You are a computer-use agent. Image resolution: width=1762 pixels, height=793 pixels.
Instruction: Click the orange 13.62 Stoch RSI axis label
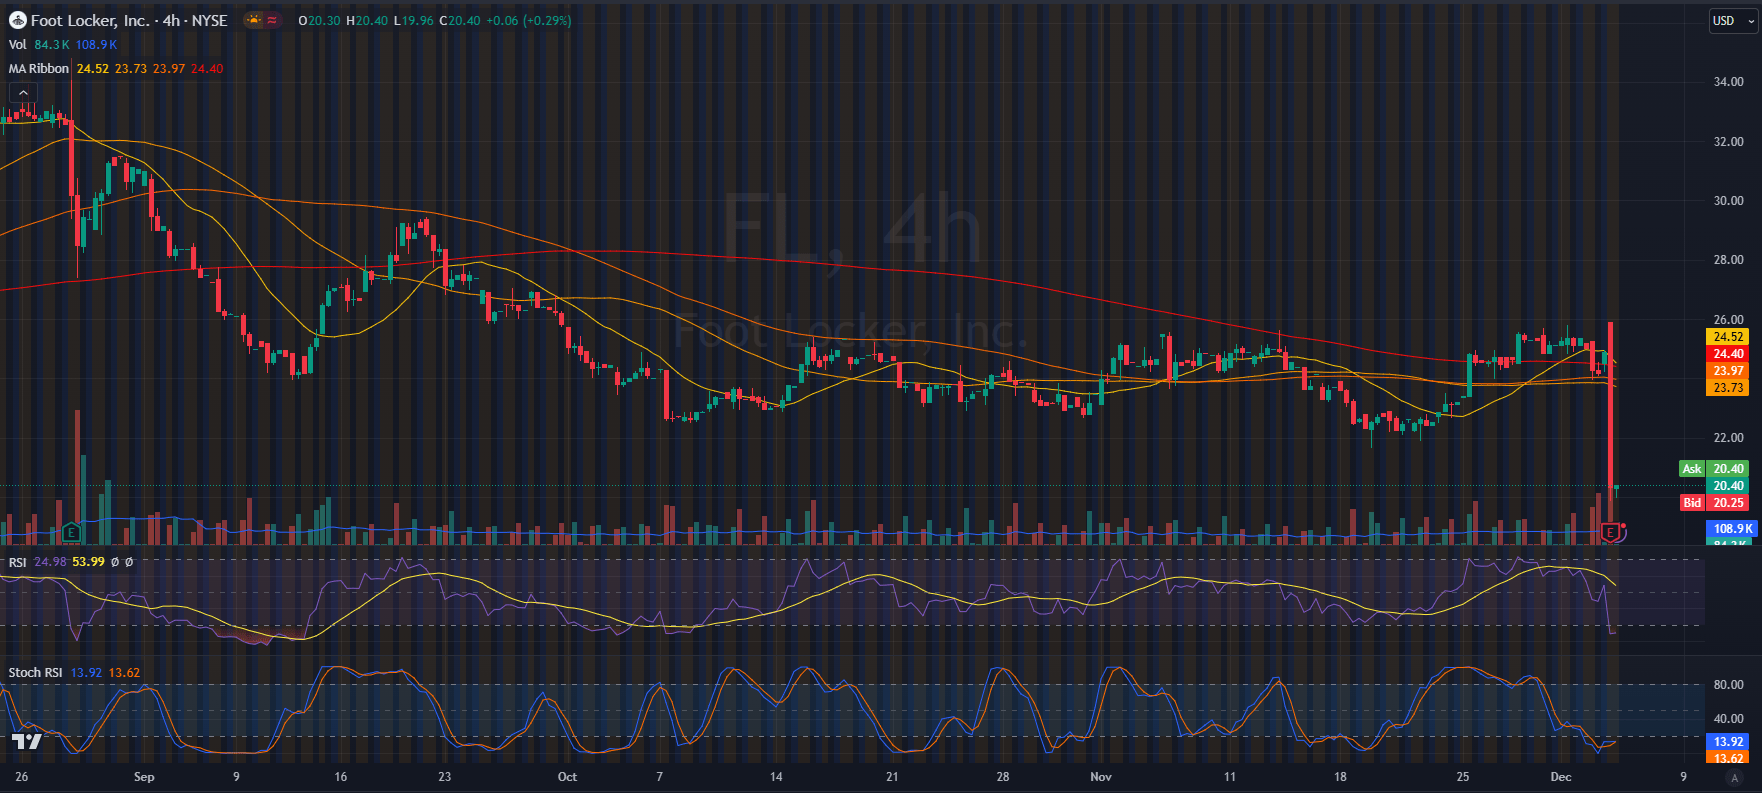[x=1727, y=759]
